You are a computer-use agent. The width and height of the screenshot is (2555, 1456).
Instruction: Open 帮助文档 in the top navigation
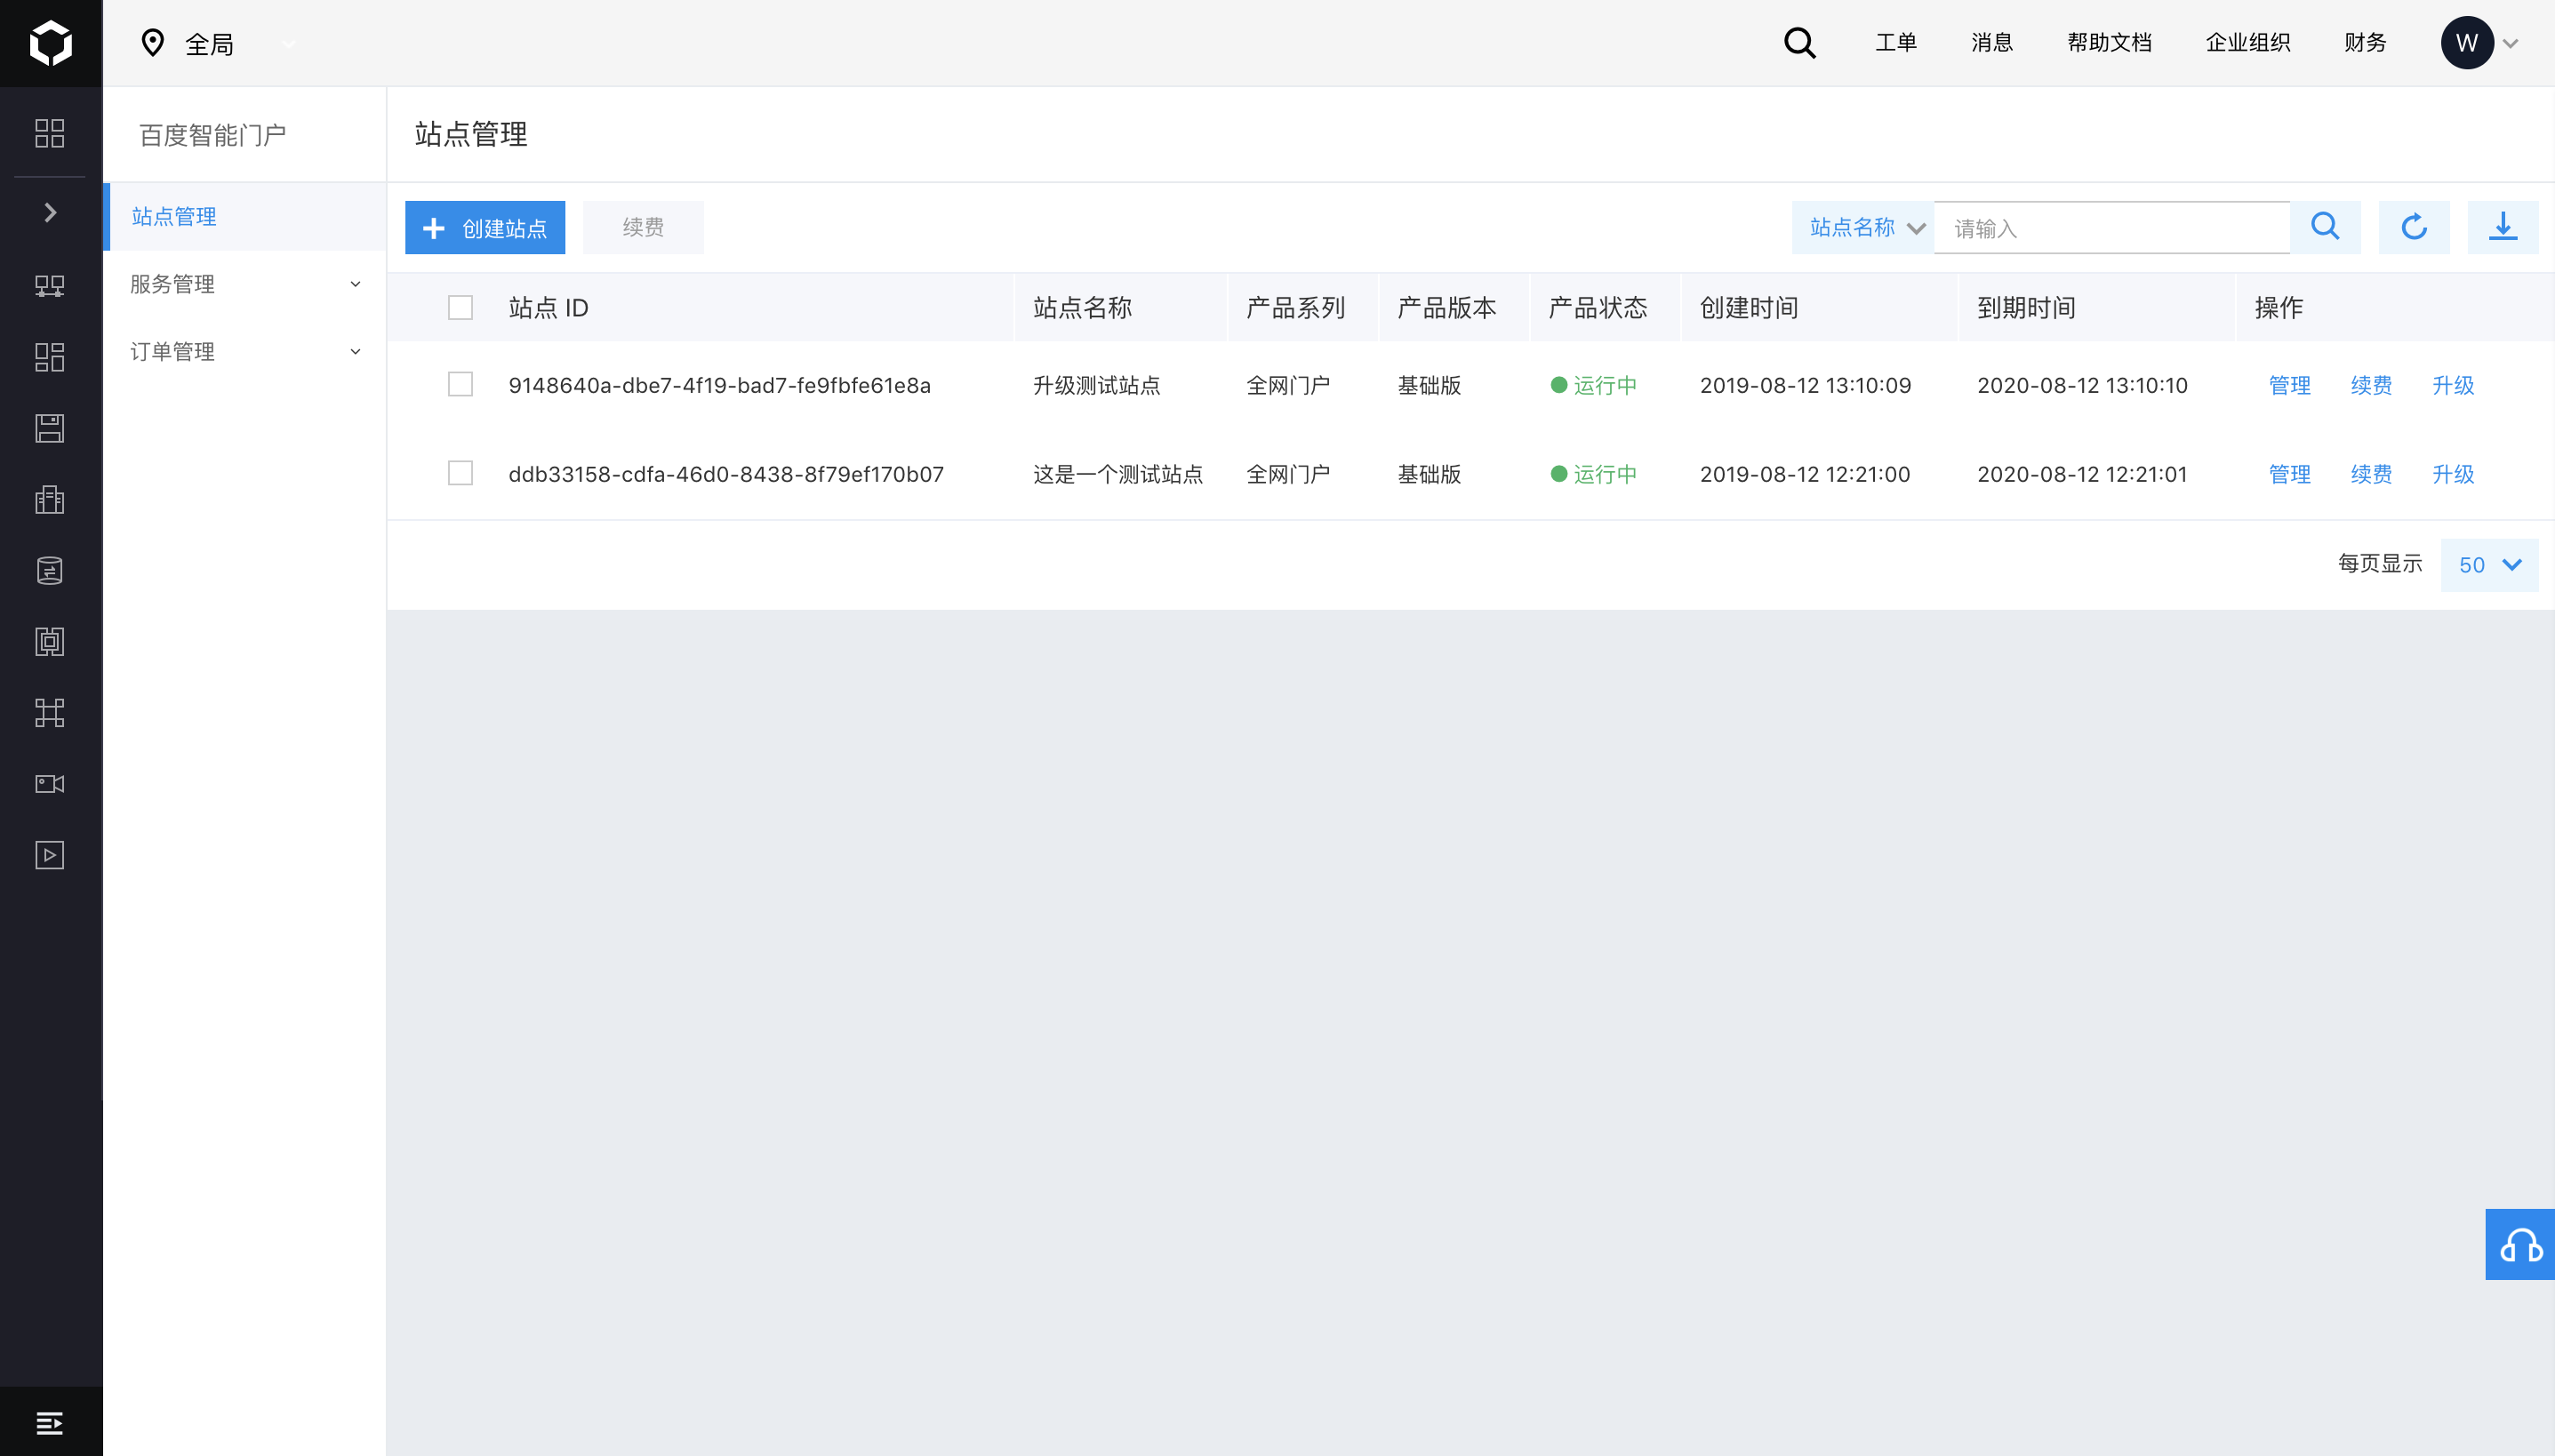pos(2109,43)
